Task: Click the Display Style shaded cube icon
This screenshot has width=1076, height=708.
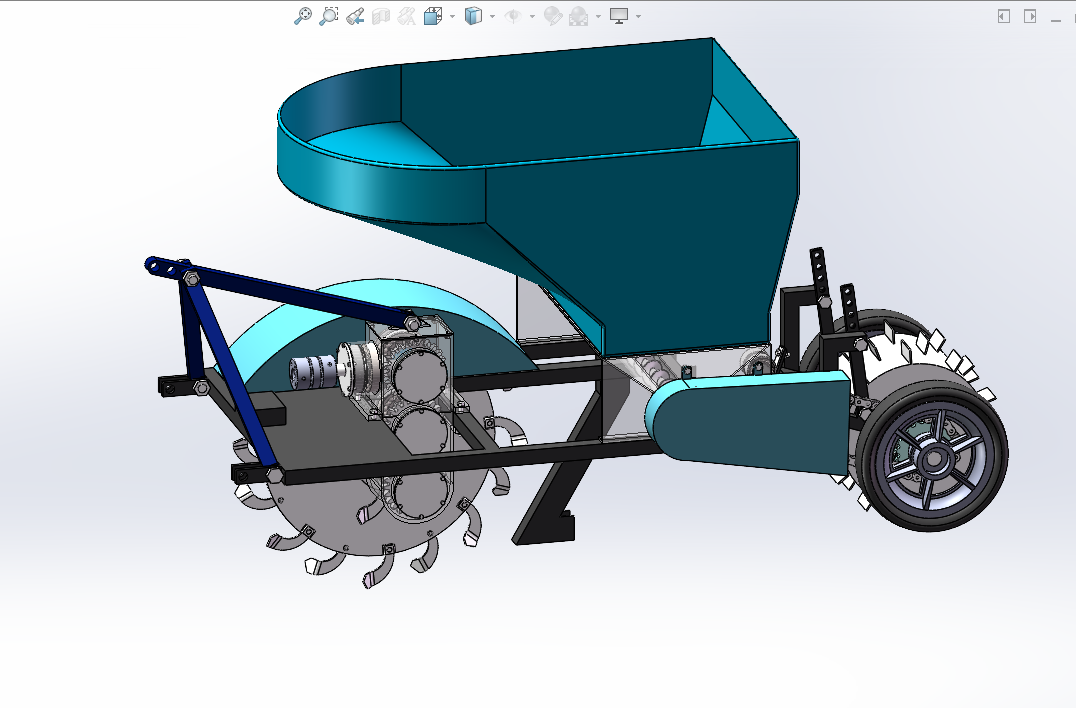Action: coord(473,16)
